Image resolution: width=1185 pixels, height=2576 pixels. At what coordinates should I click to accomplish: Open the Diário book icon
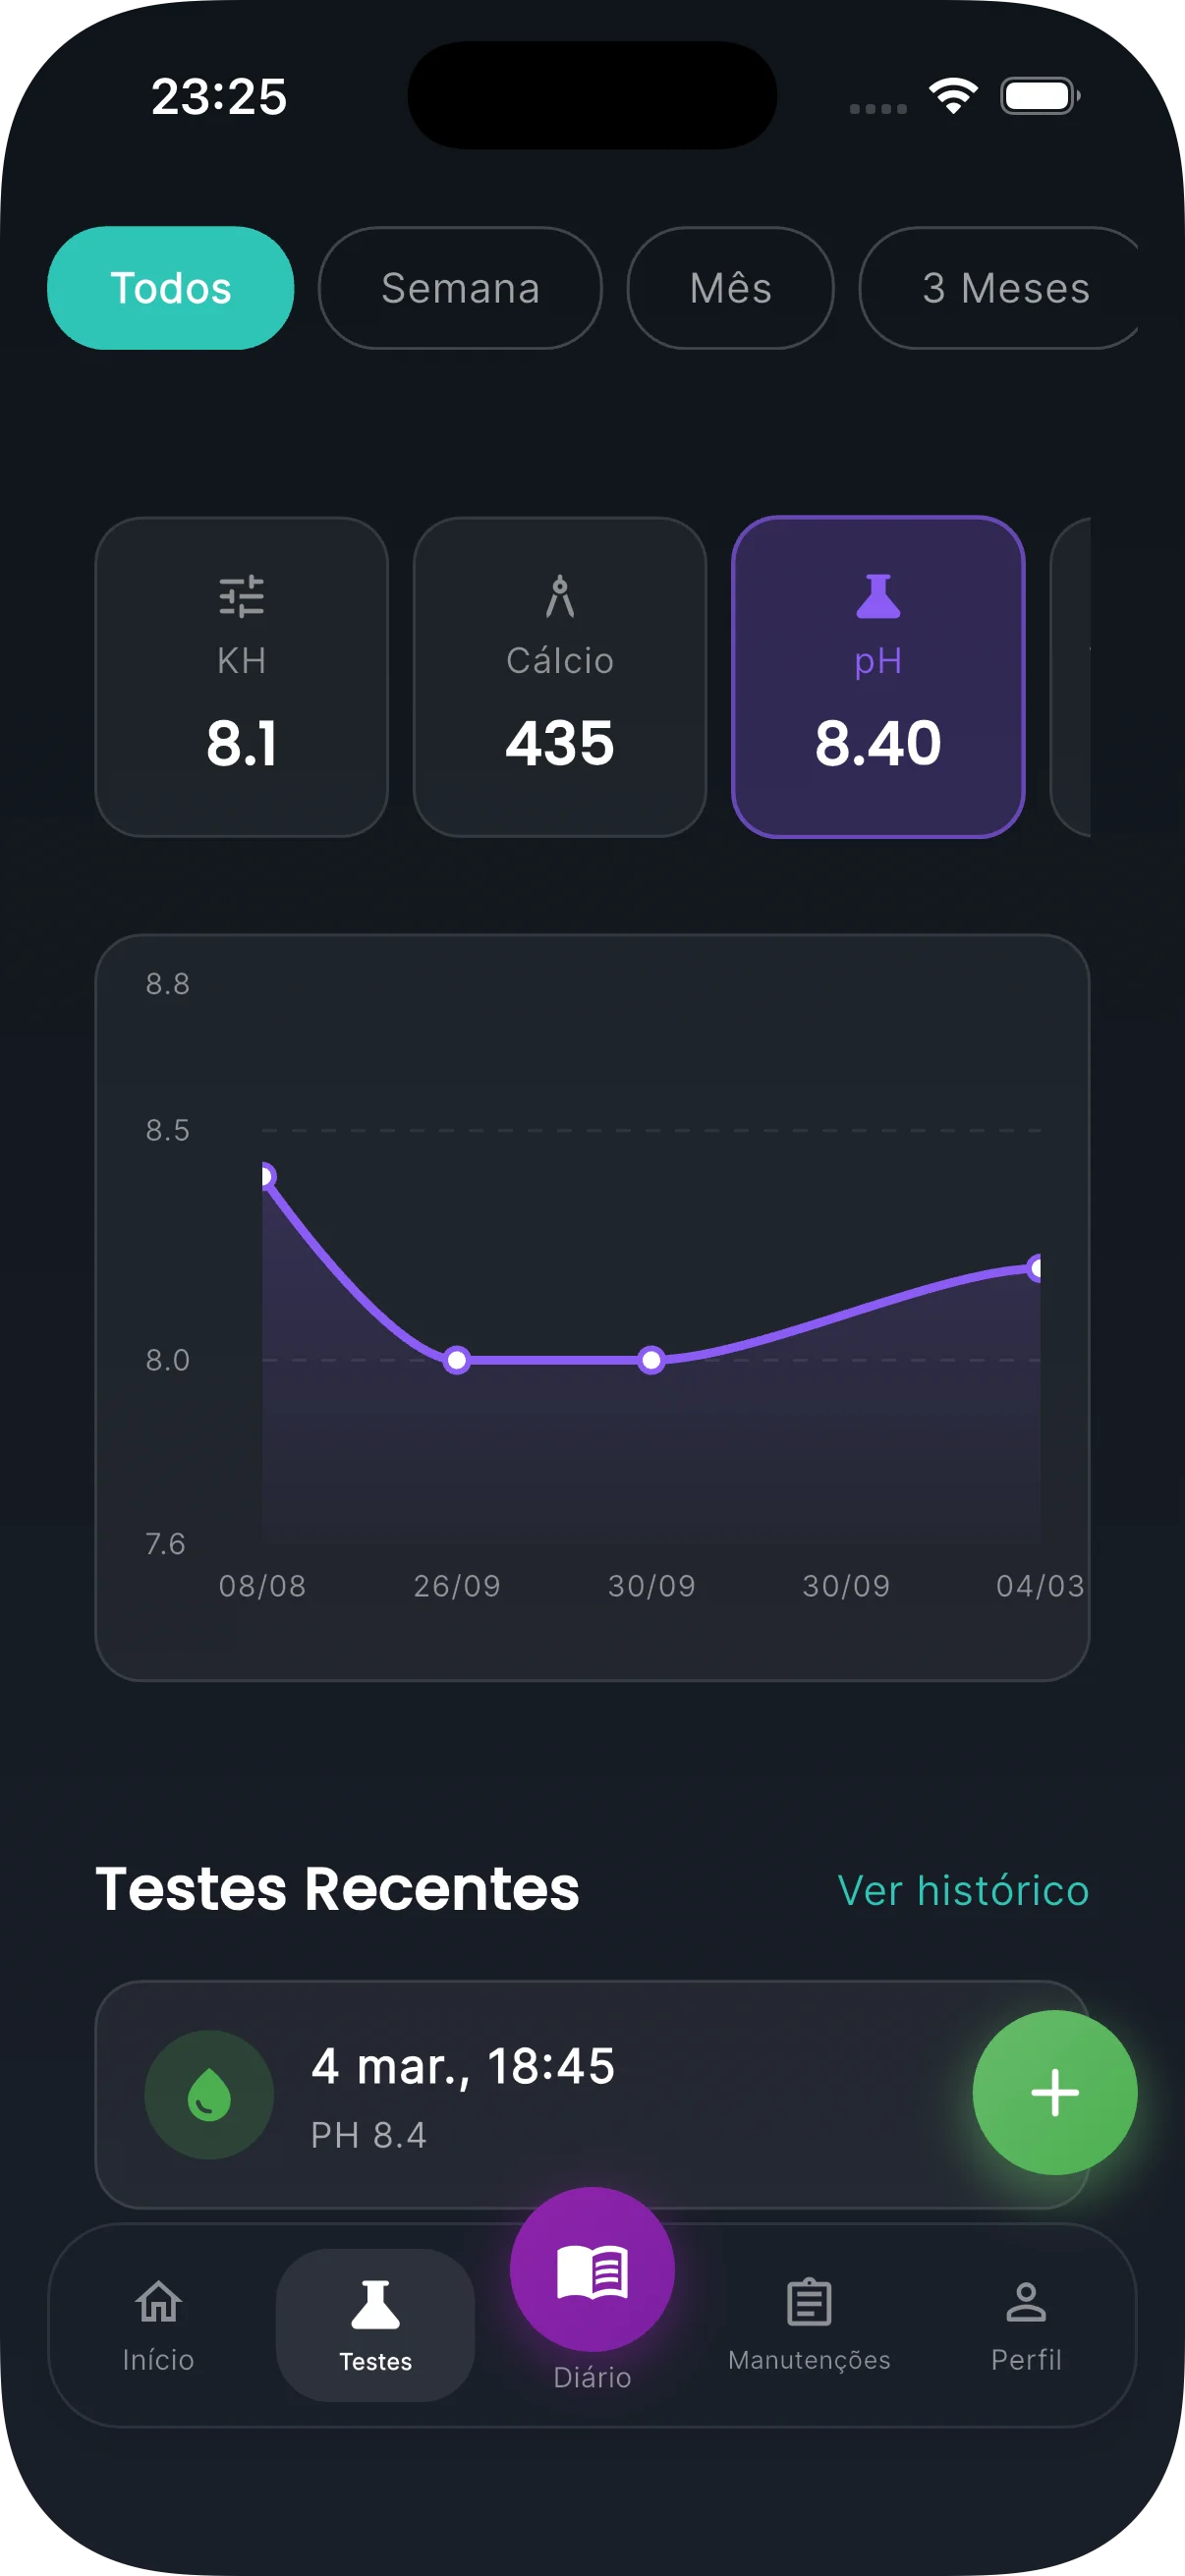click(592, 2270)
